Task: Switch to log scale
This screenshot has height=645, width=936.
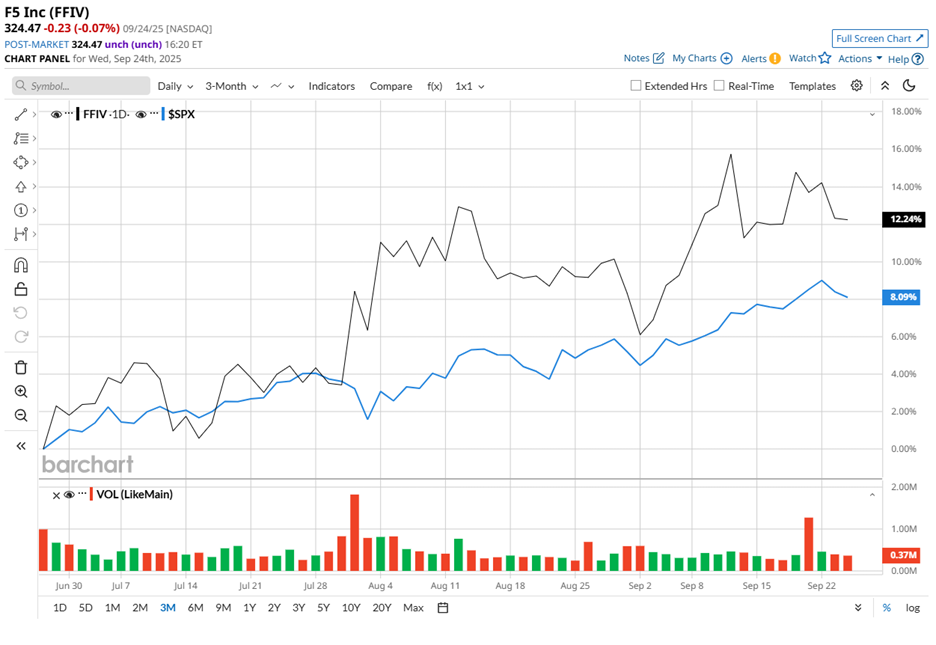Action: (913, 608)
